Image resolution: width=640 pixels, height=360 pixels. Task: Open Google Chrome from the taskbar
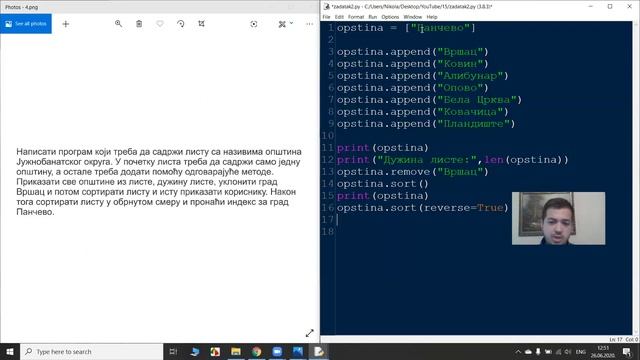256,351
